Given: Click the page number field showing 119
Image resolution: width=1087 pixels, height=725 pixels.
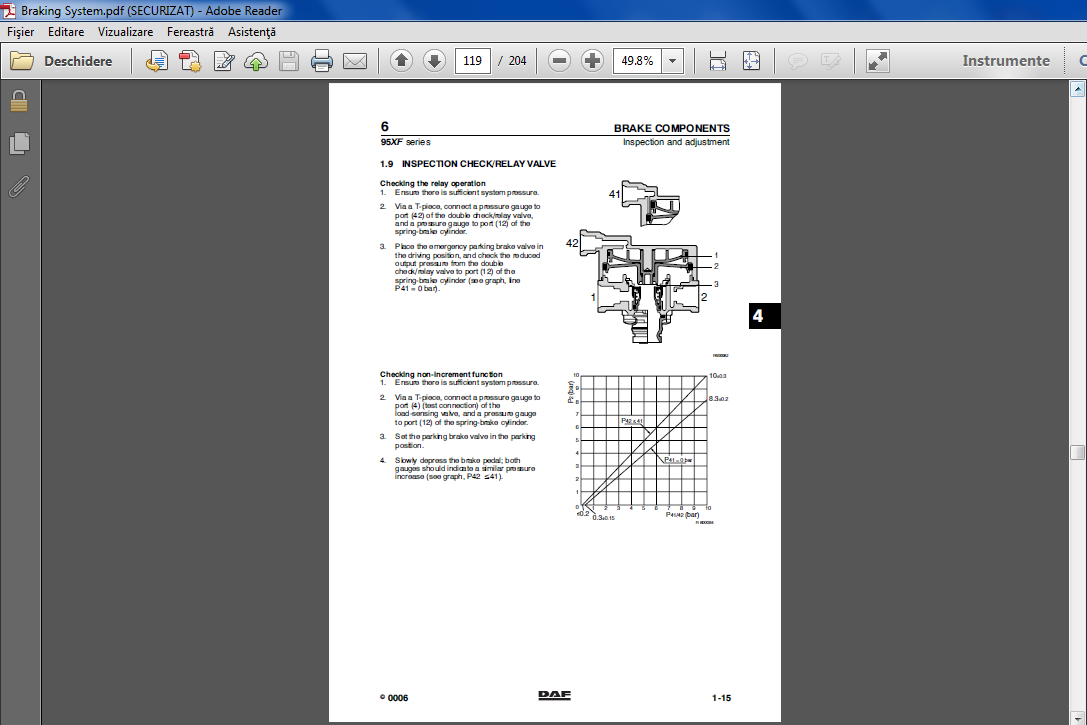Looking at the screenshot, I should coord(473,61).
